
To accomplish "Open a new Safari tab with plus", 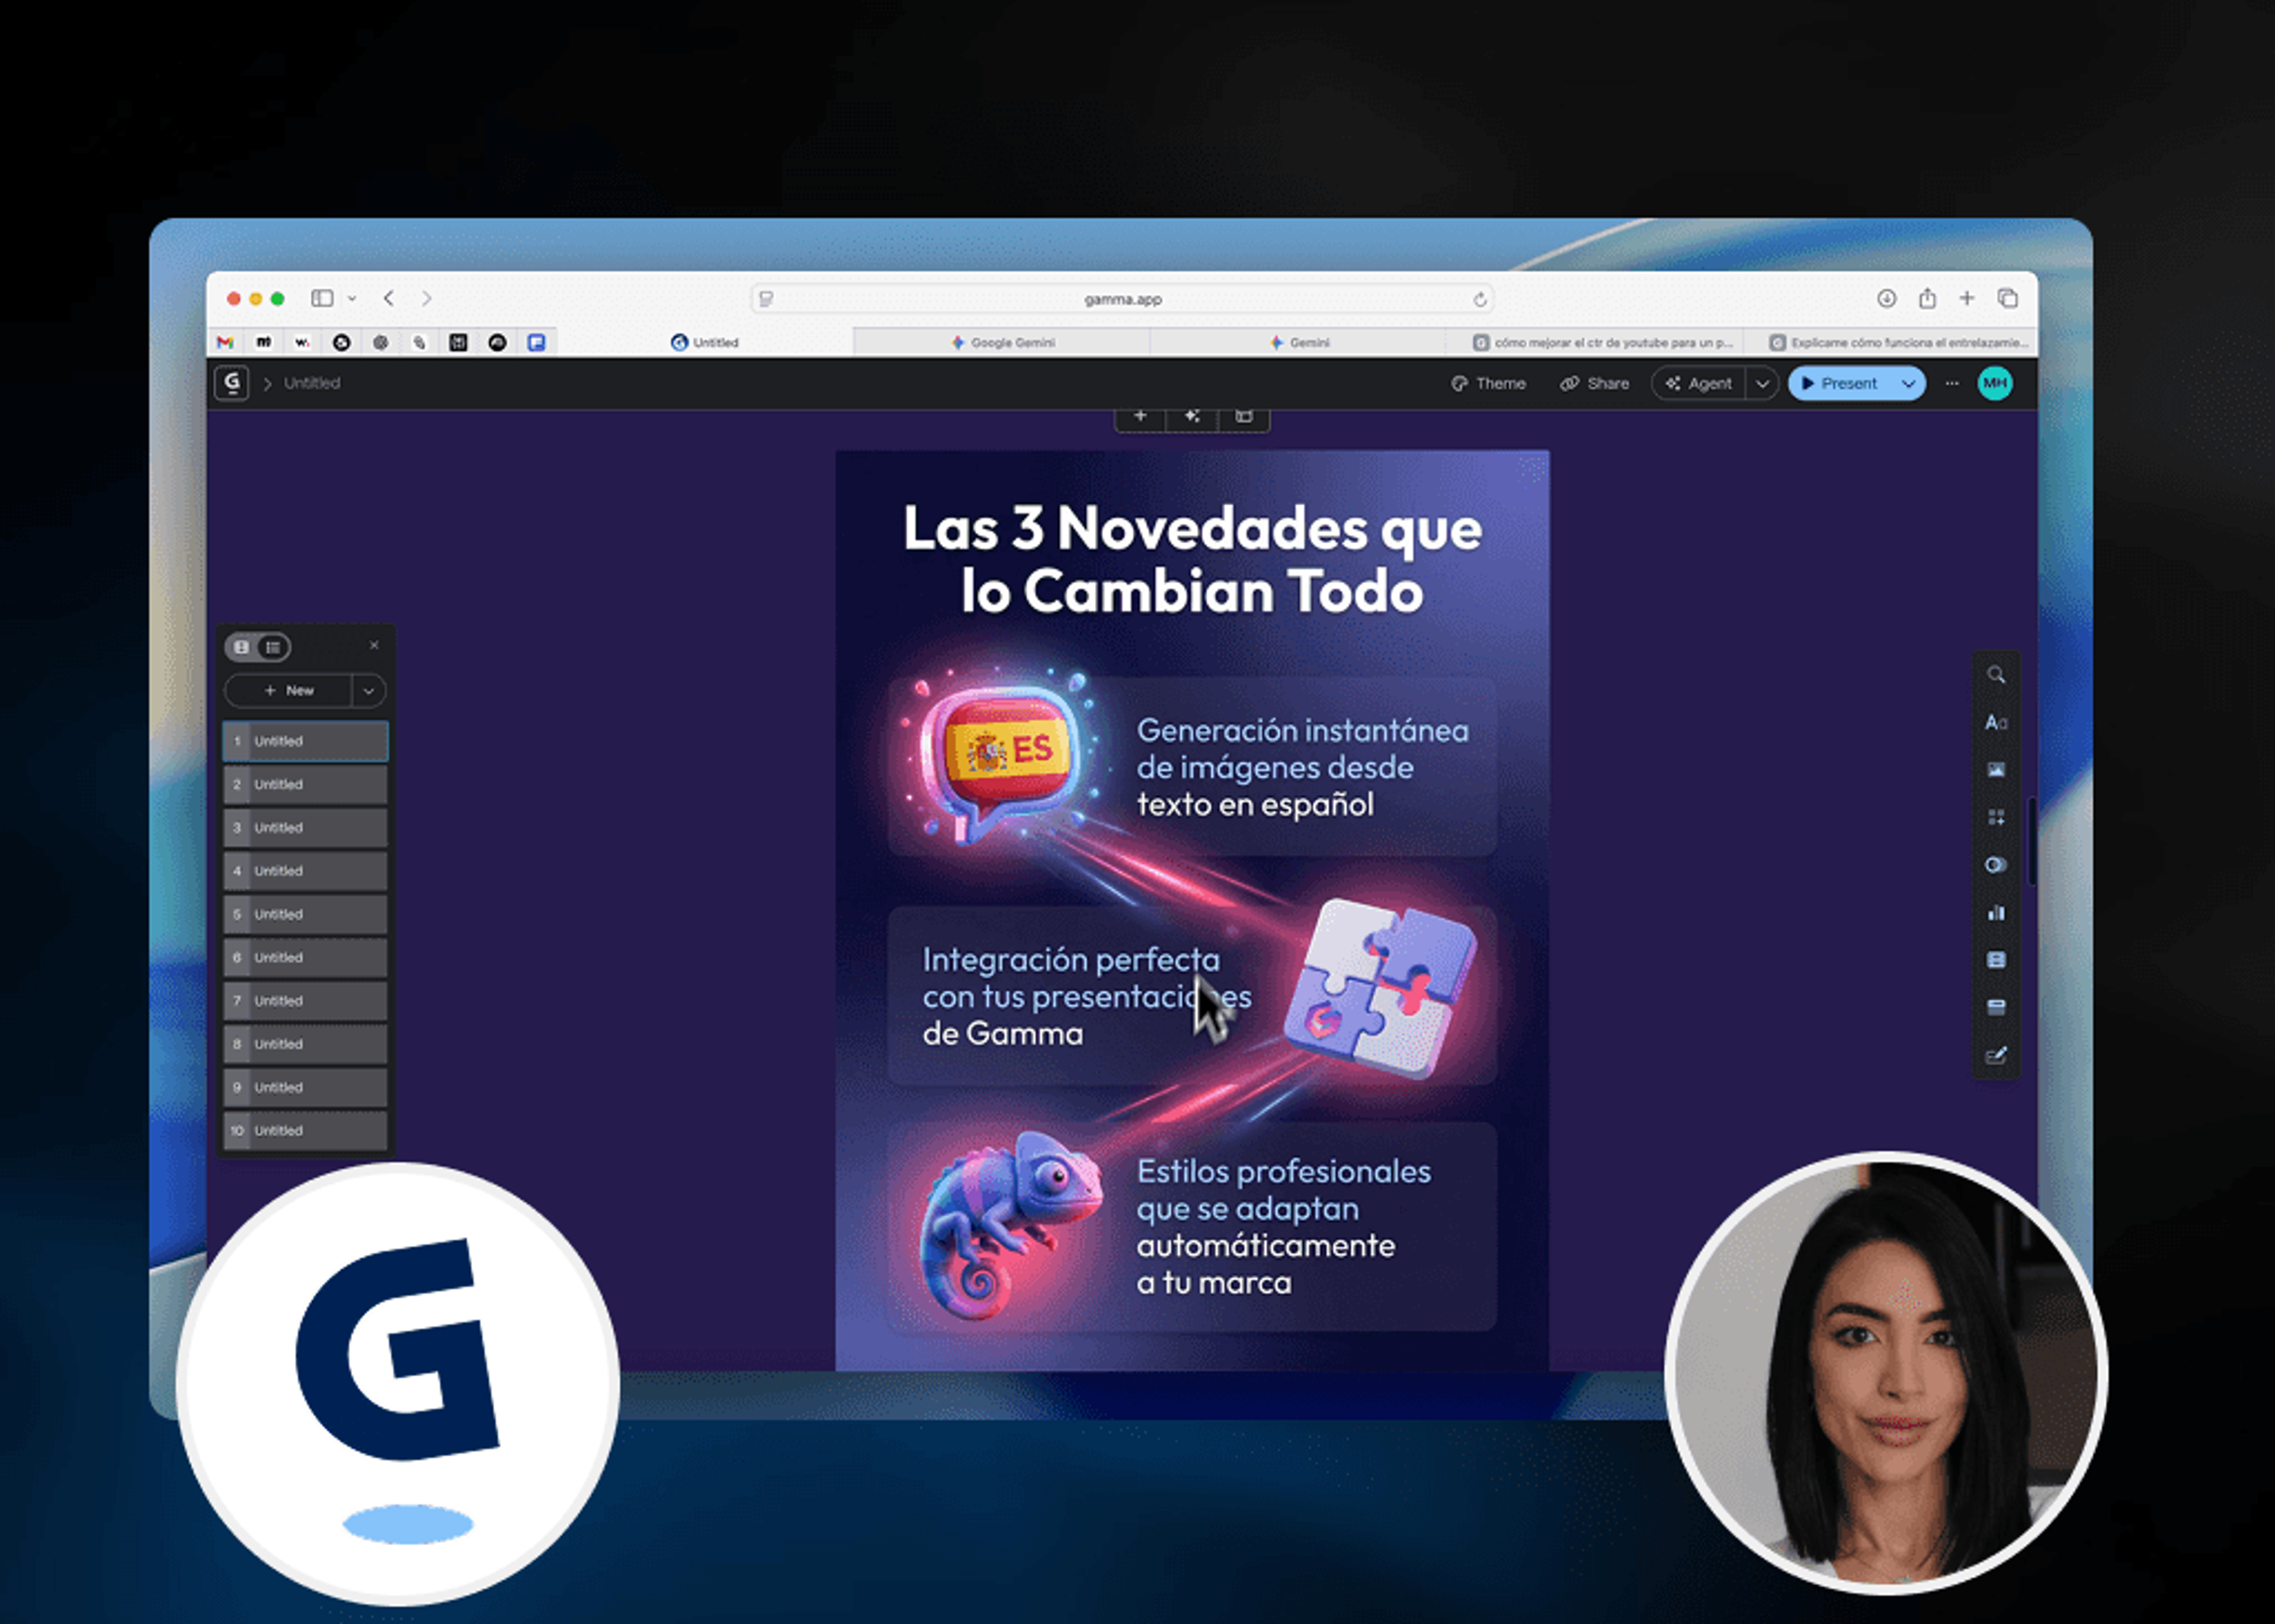I will [1966, 298].
